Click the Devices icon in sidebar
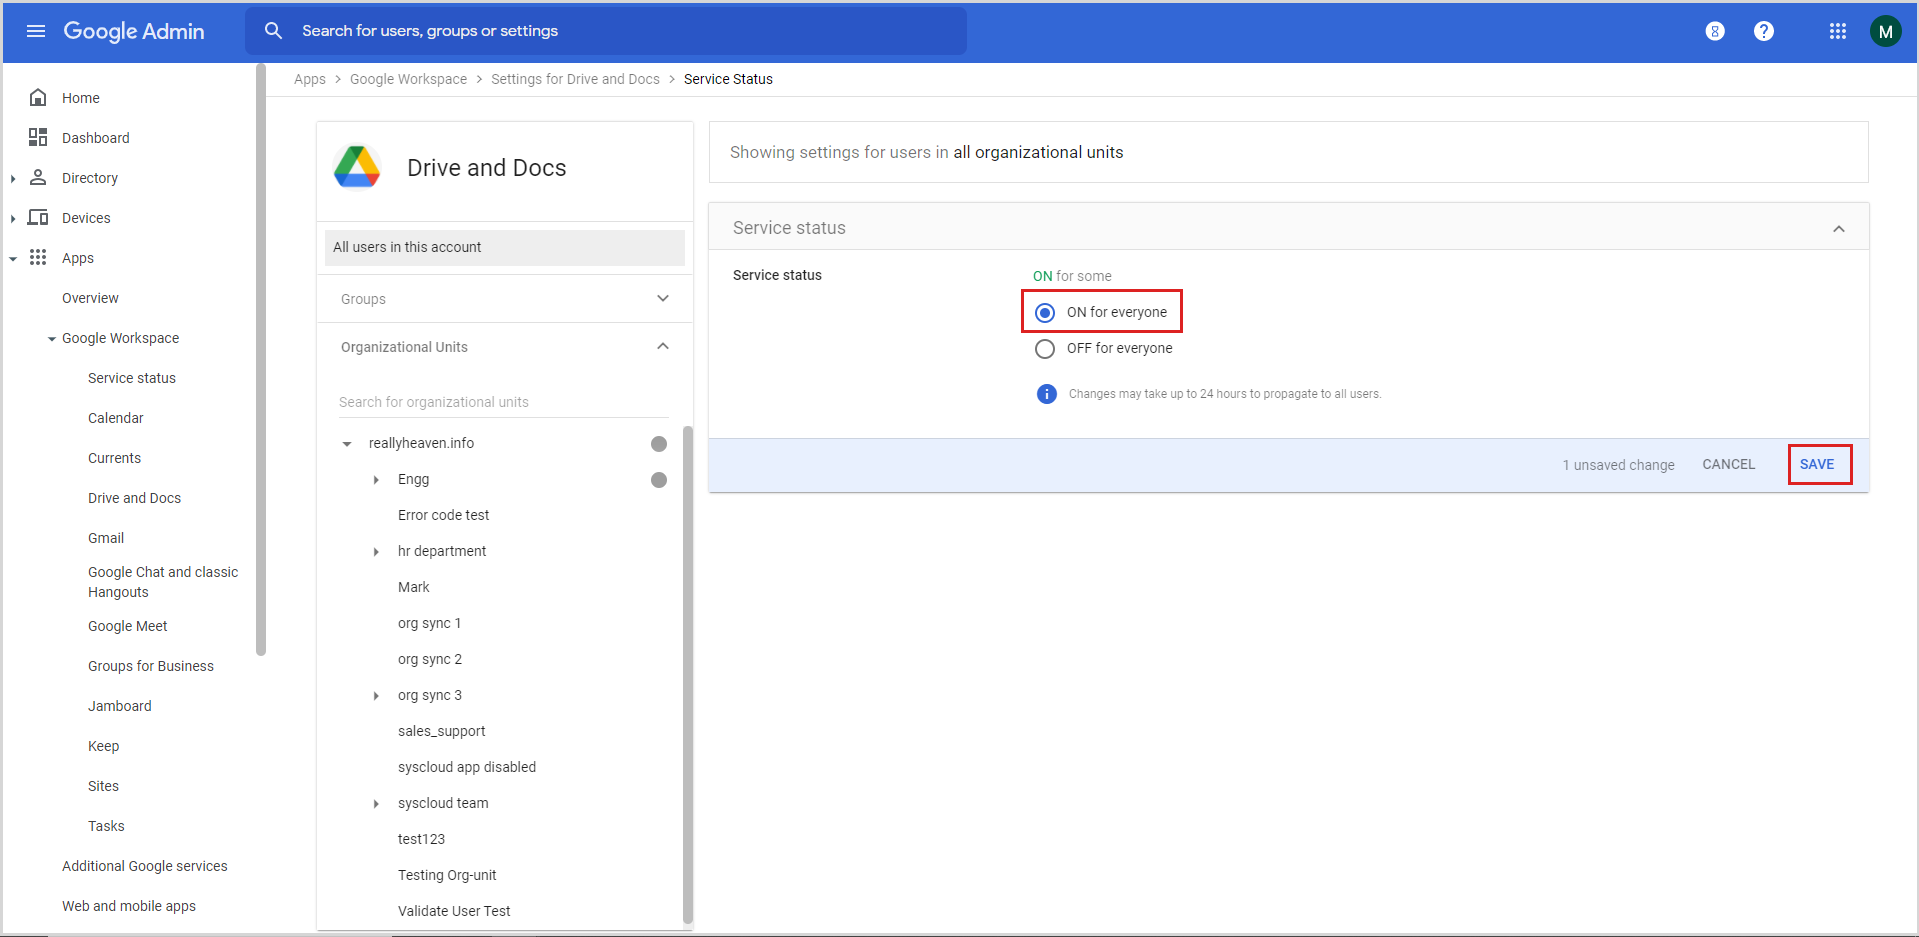The height and width of the screenshot is (937, 1919). (38, 217)
